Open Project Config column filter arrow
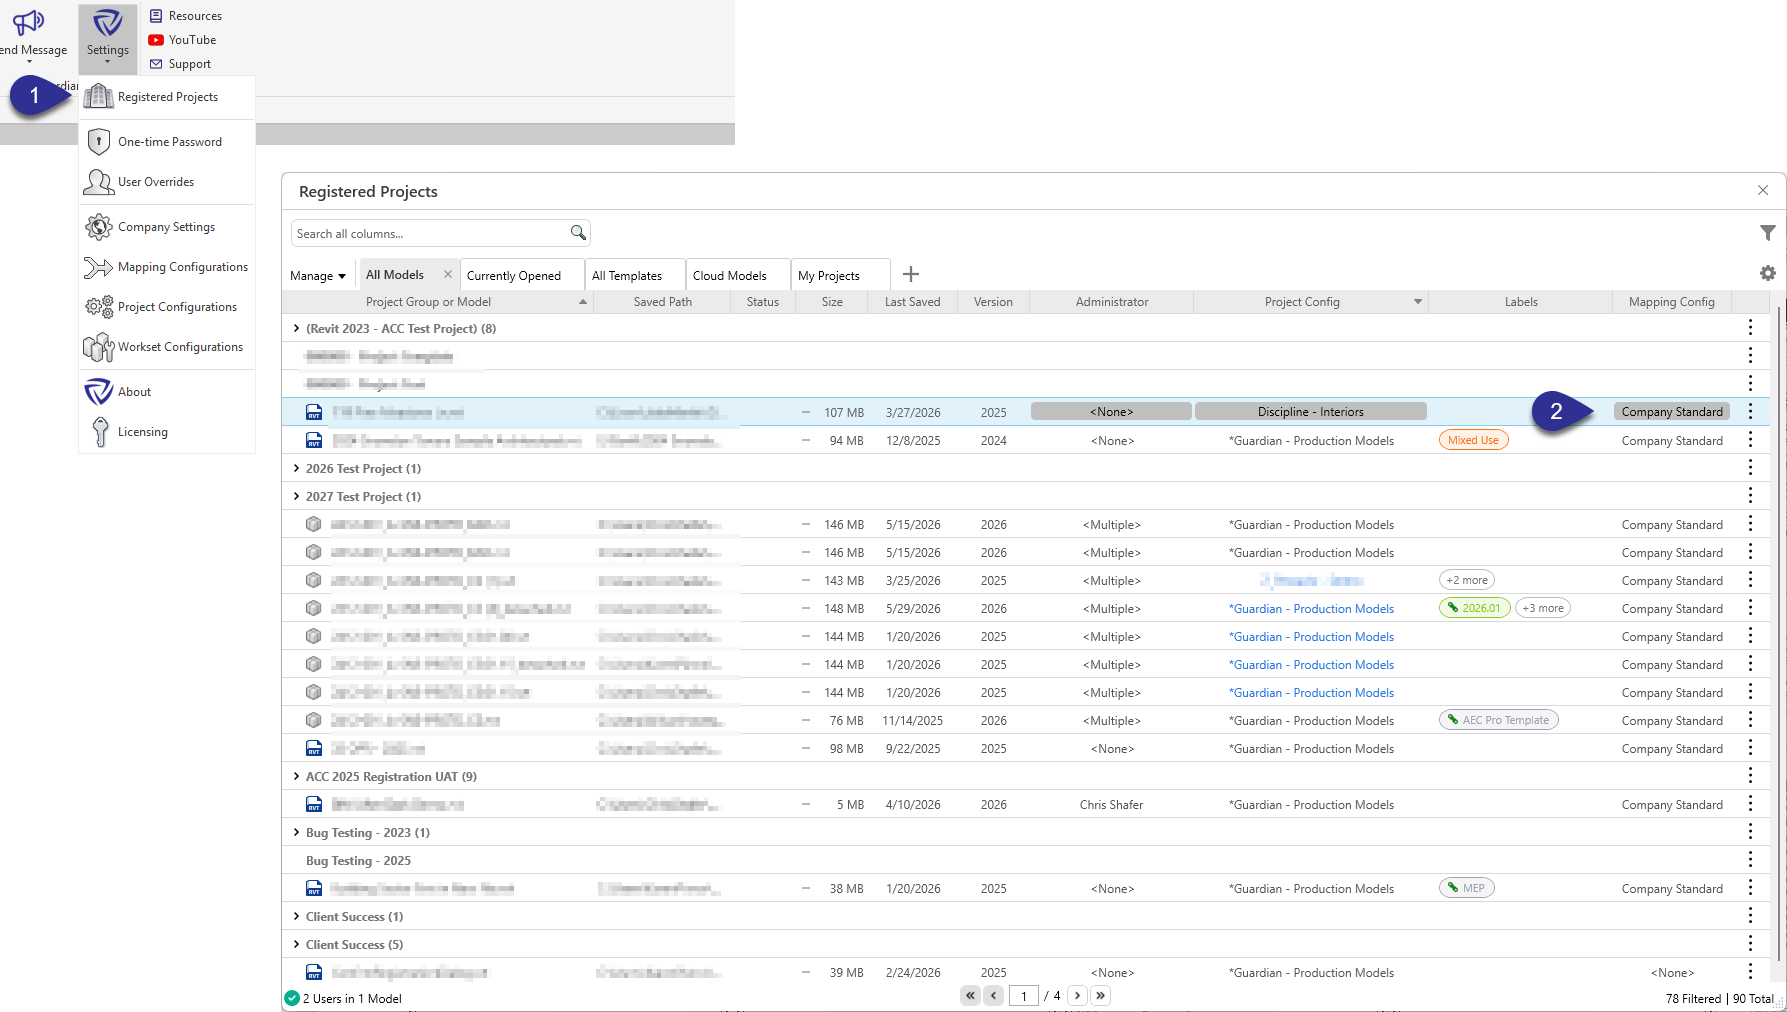 [1417, 302]
